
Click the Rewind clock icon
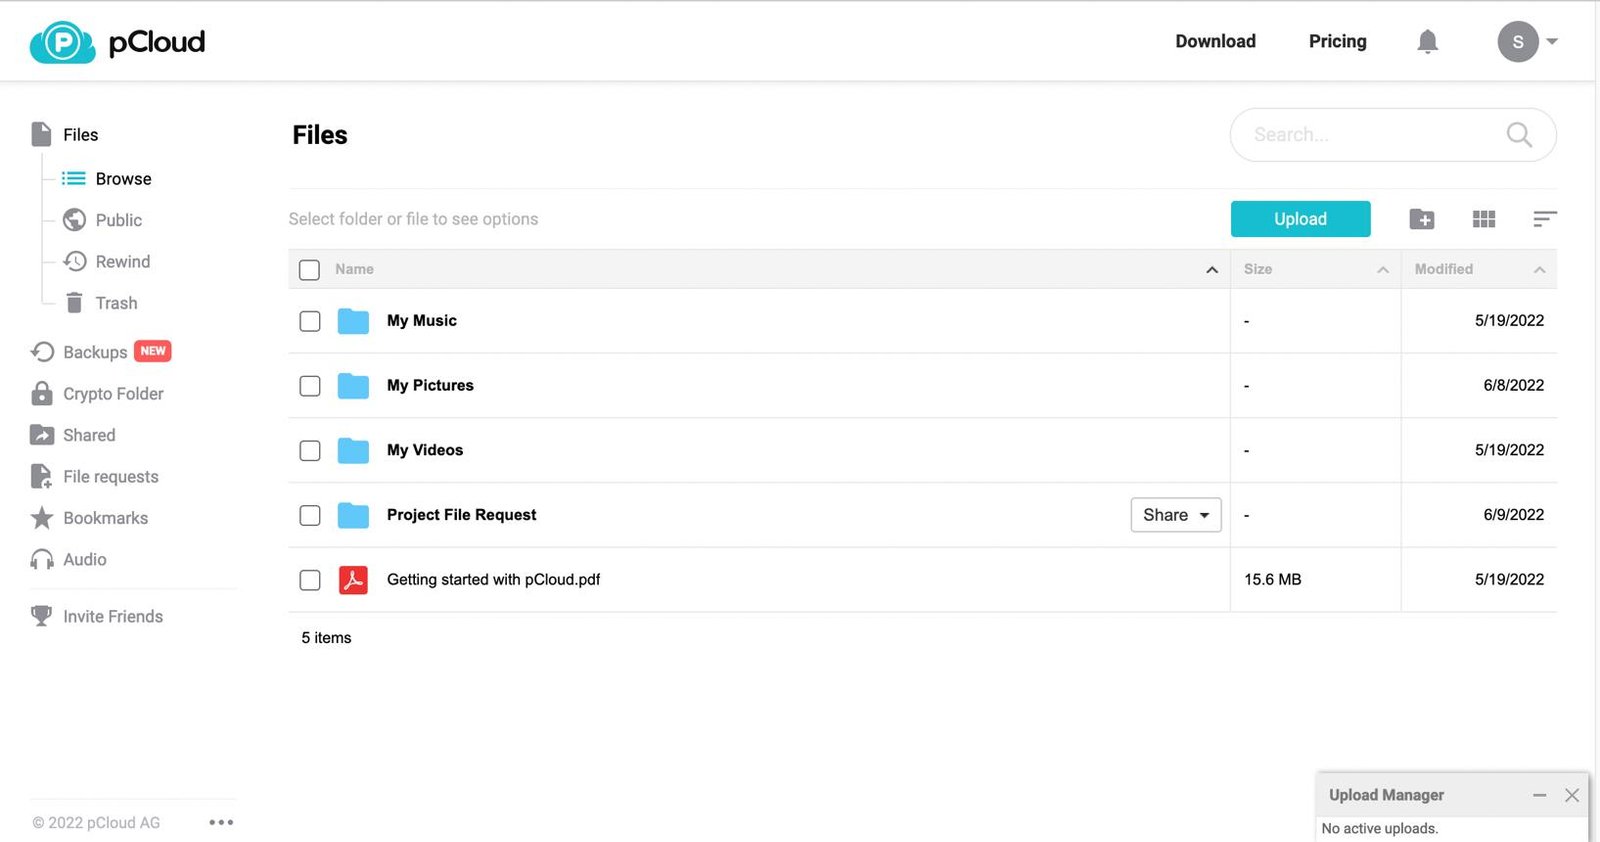(x=74, y=261)
